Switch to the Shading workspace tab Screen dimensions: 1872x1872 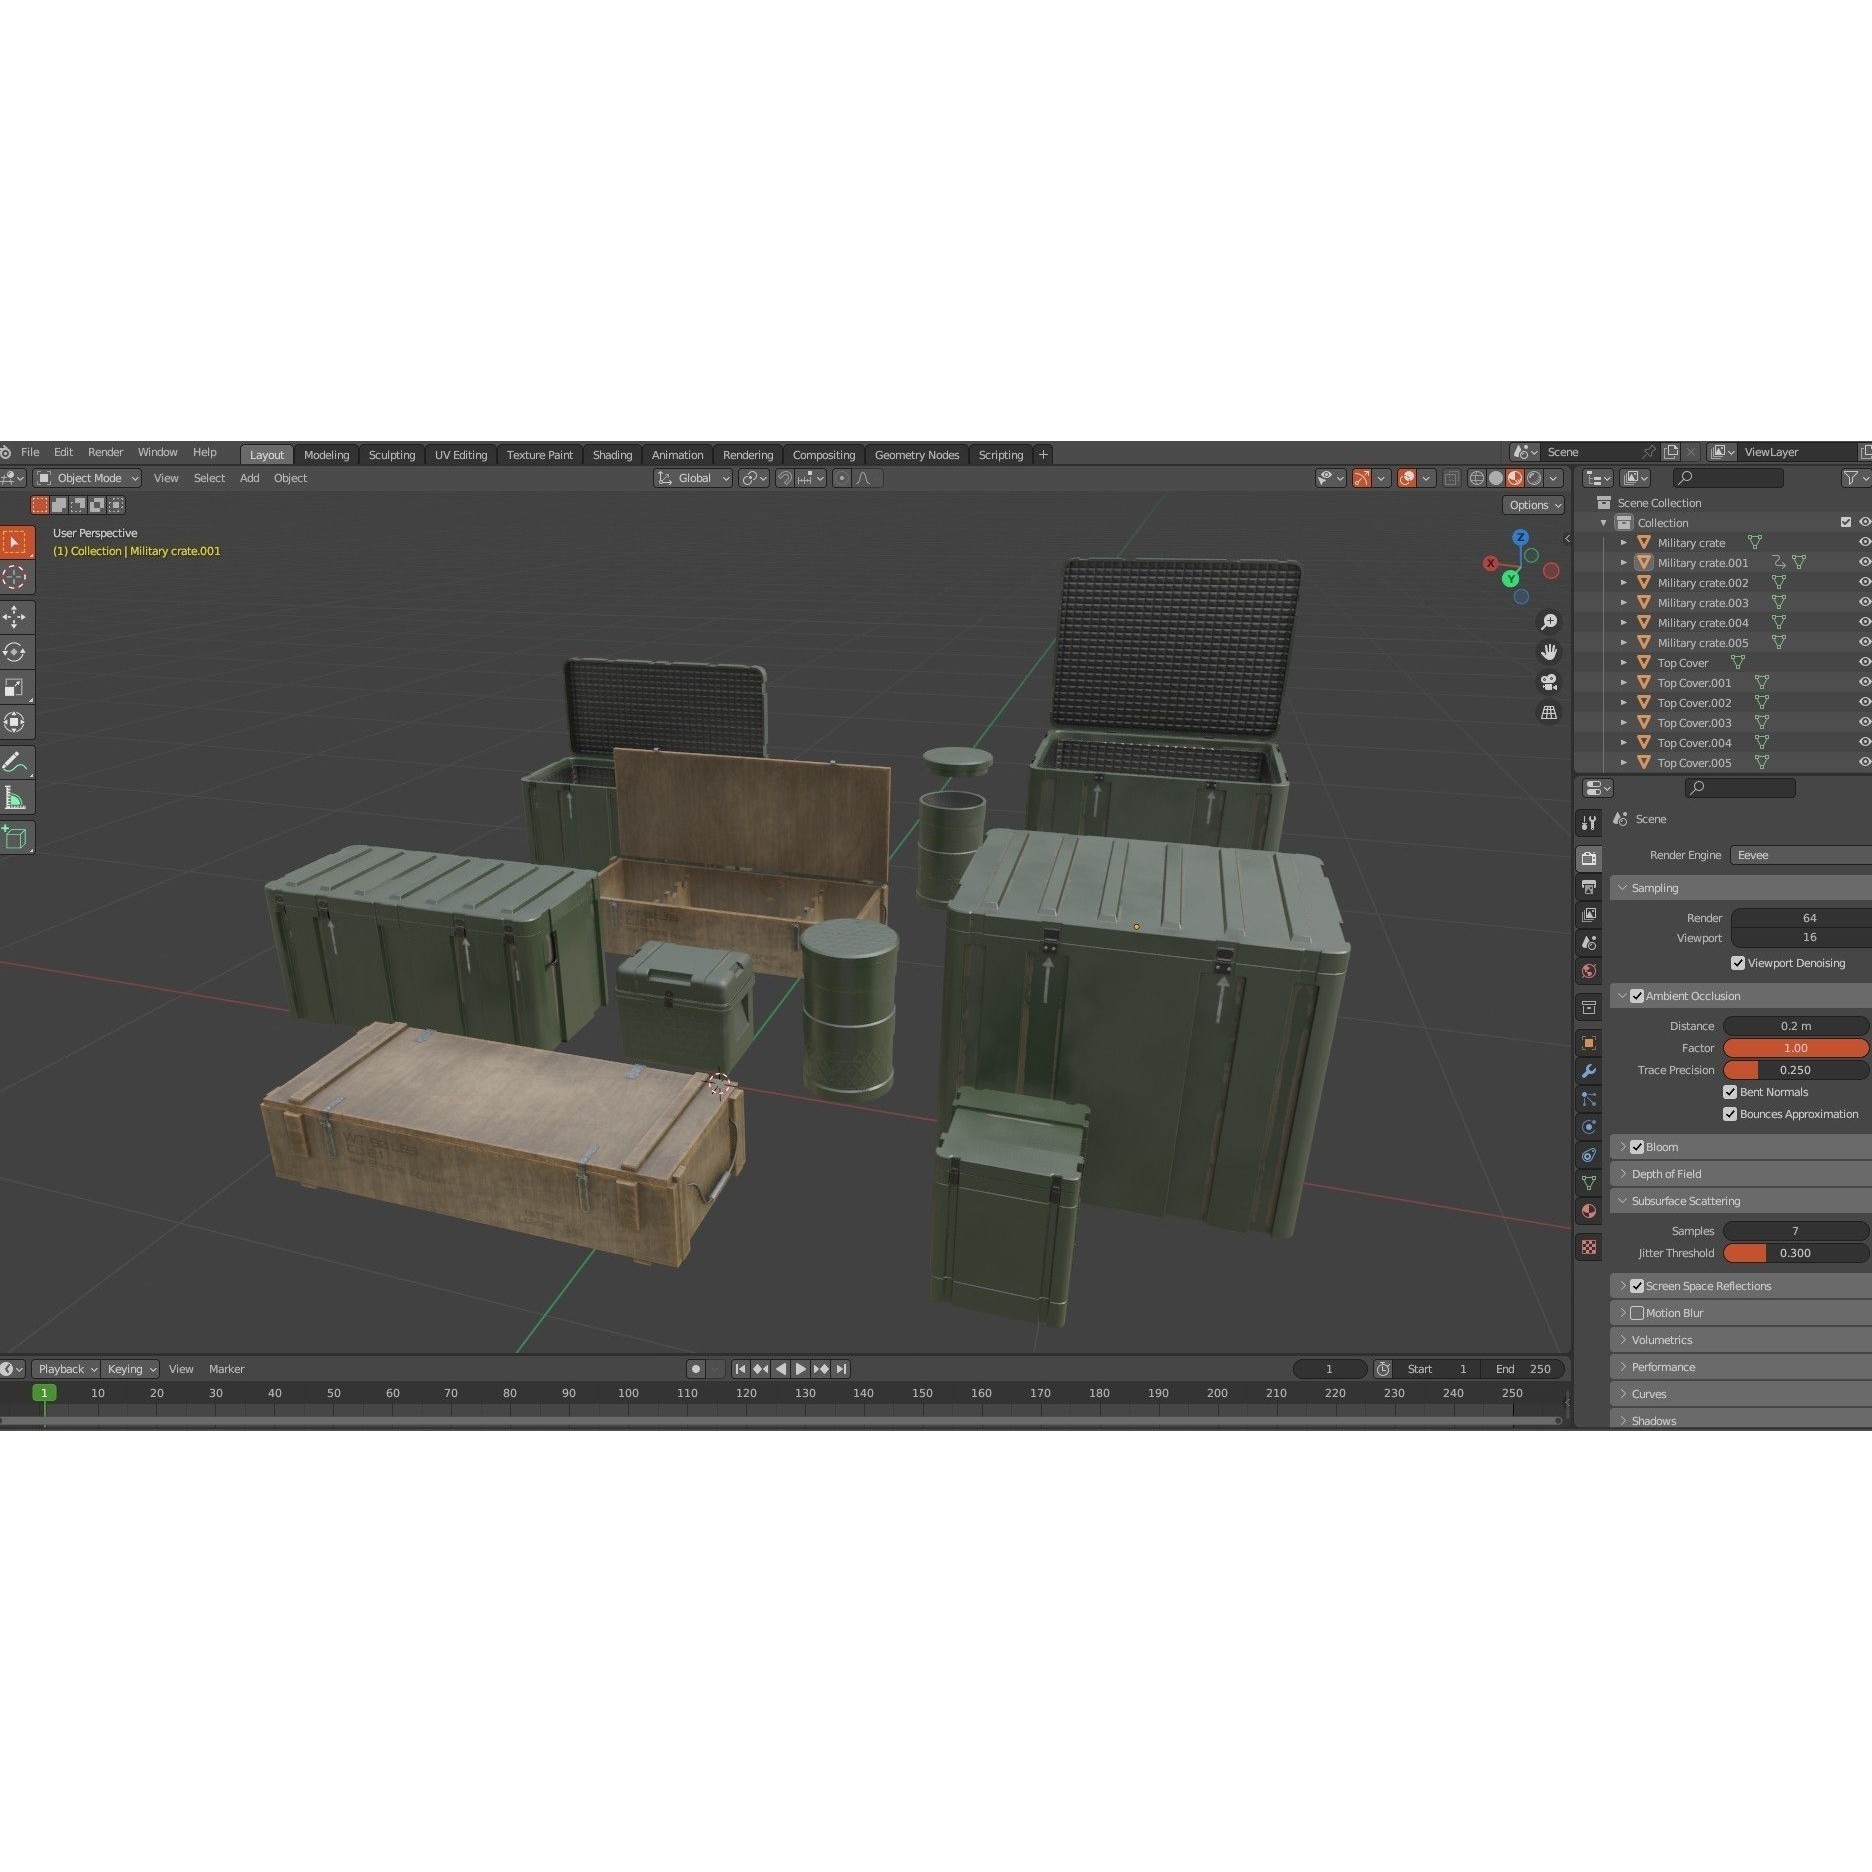click(x=612, y=454)
